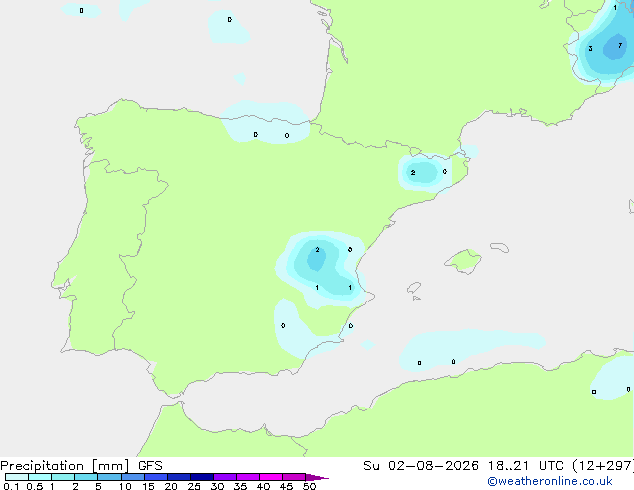
Task: Select the 15–20 mm legend swatch
Action: [x=156, y=477]
